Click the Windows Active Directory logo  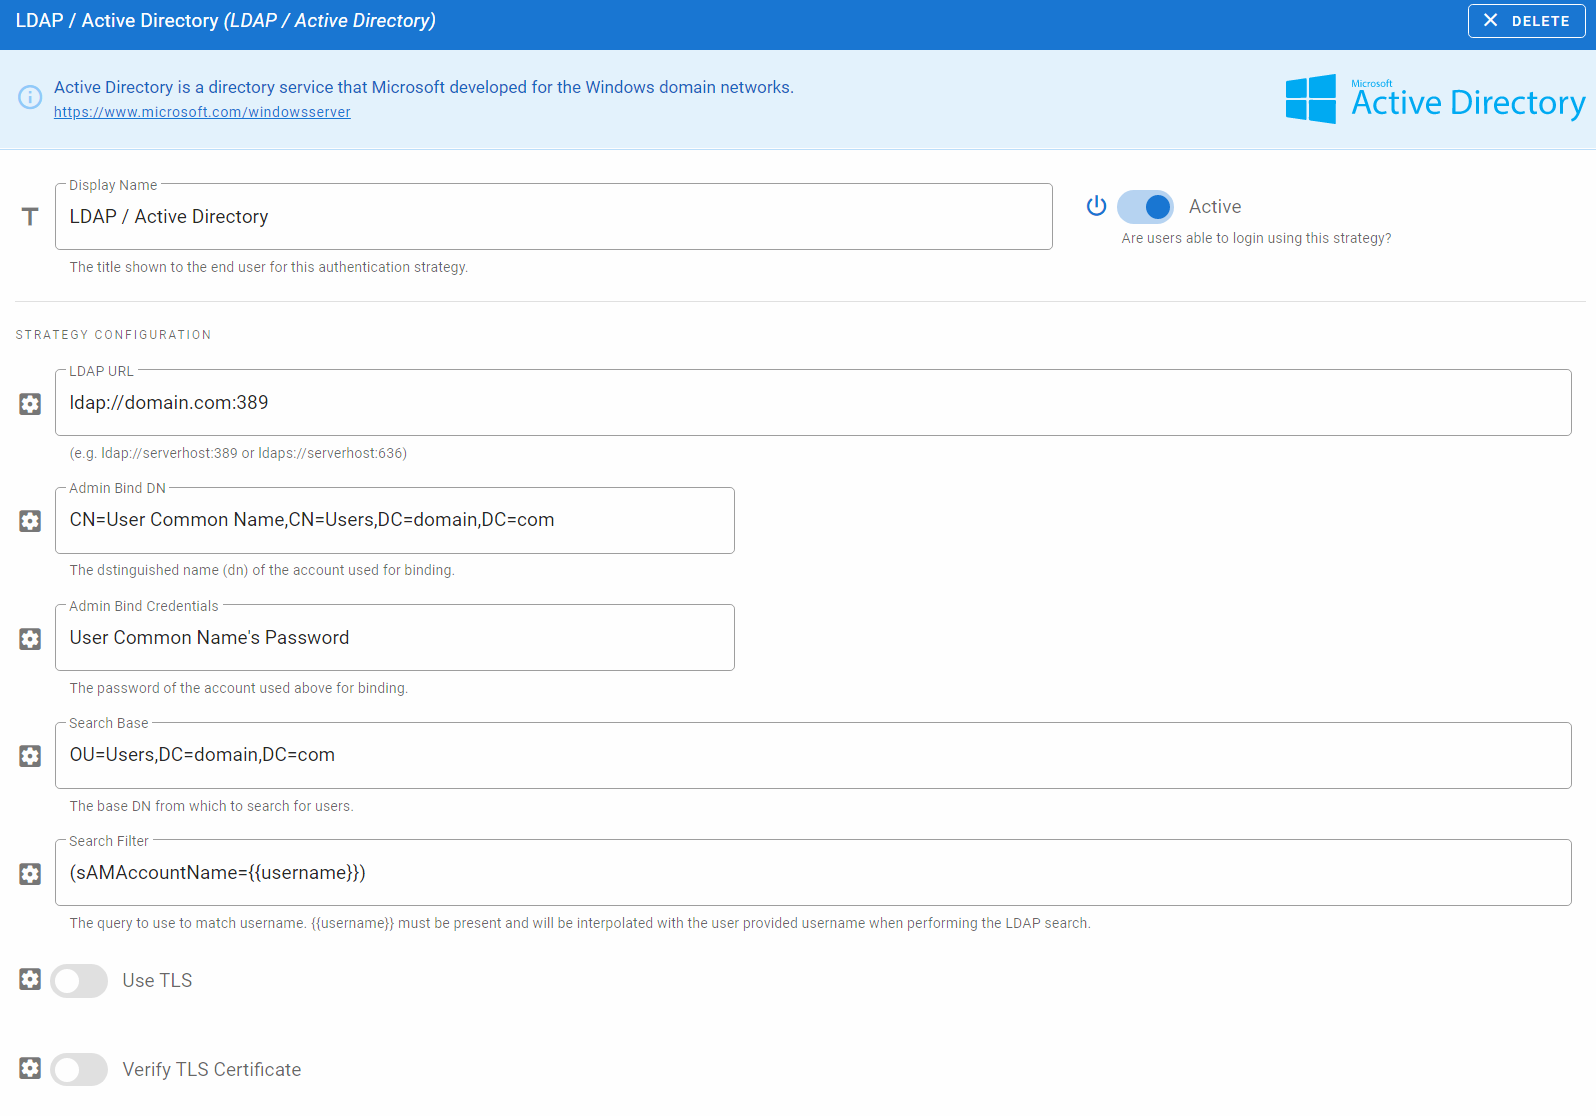tap(1435, 99)
